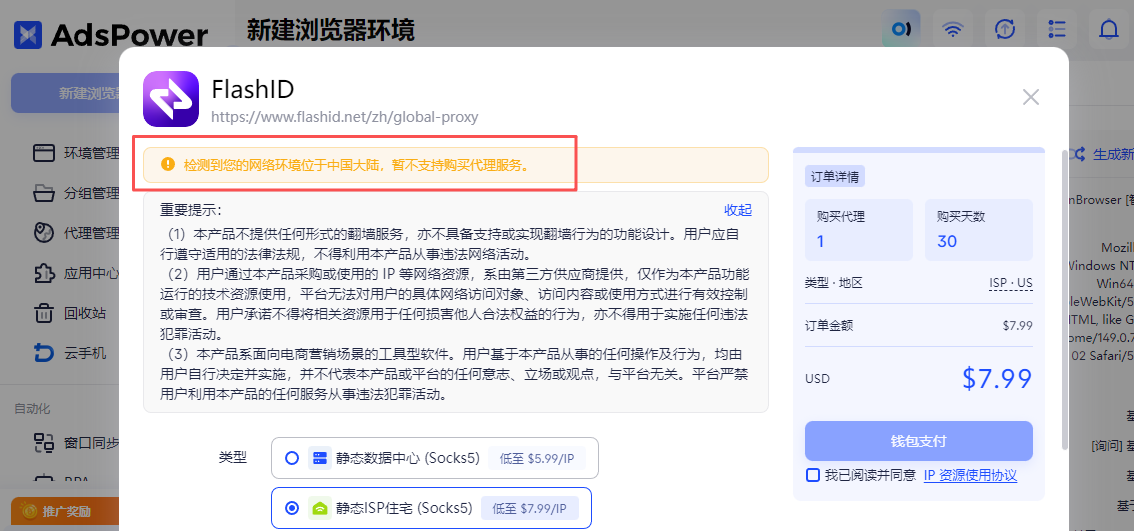Open the 窗口同步 automation icon
The height and width of the screenshot is (531, 1134).
click(44, 442)
